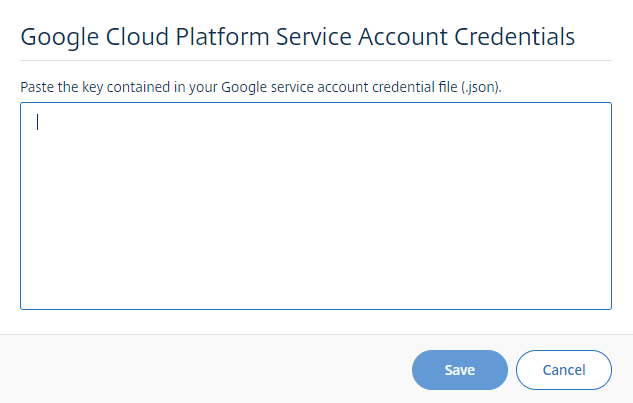Click the center of the key text area
The width and height of the screenshot is (633, 403).
pyautogui.click(x=315, y=205)
